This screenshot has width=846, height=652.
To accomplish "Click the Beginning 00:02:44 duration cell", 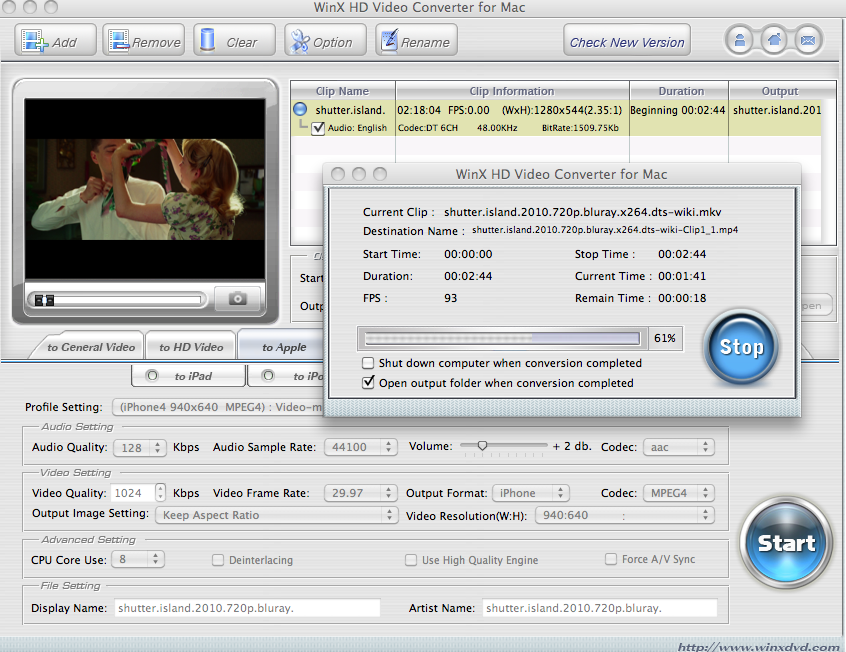I will 678,110.
